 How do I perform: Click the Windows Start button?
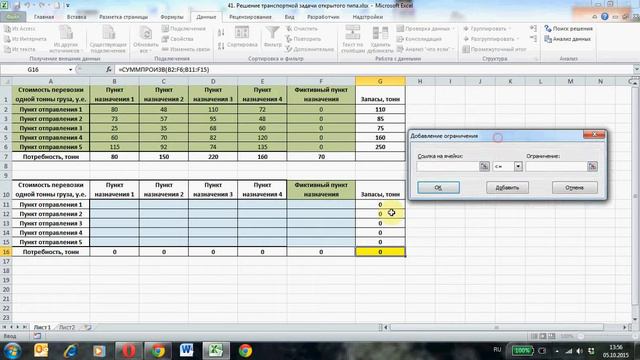click(12, 351)
